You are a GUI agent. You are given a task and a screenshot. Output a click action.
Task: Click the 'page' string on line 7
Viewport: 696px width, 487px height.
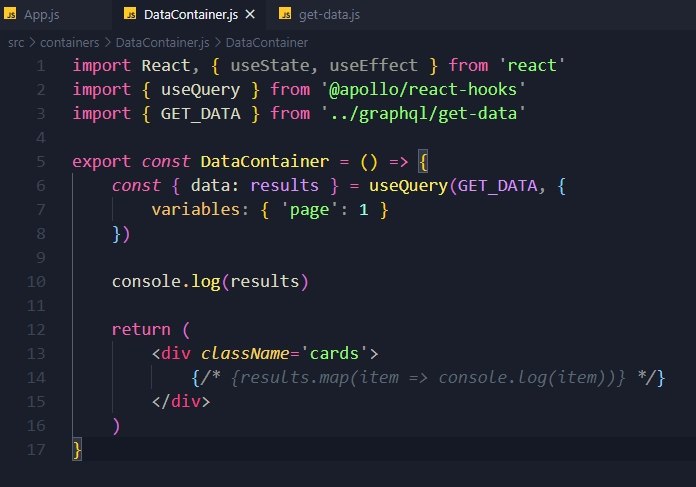[309, 210]
